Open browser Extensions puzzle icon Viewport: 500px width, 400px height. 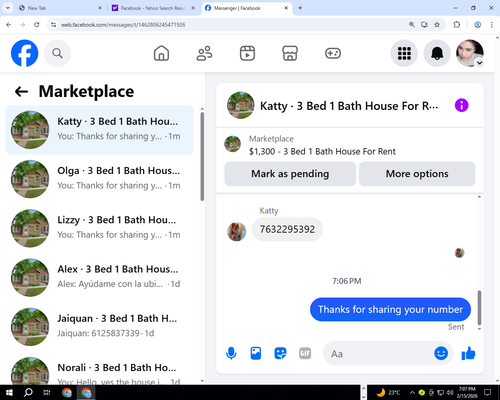457,25
